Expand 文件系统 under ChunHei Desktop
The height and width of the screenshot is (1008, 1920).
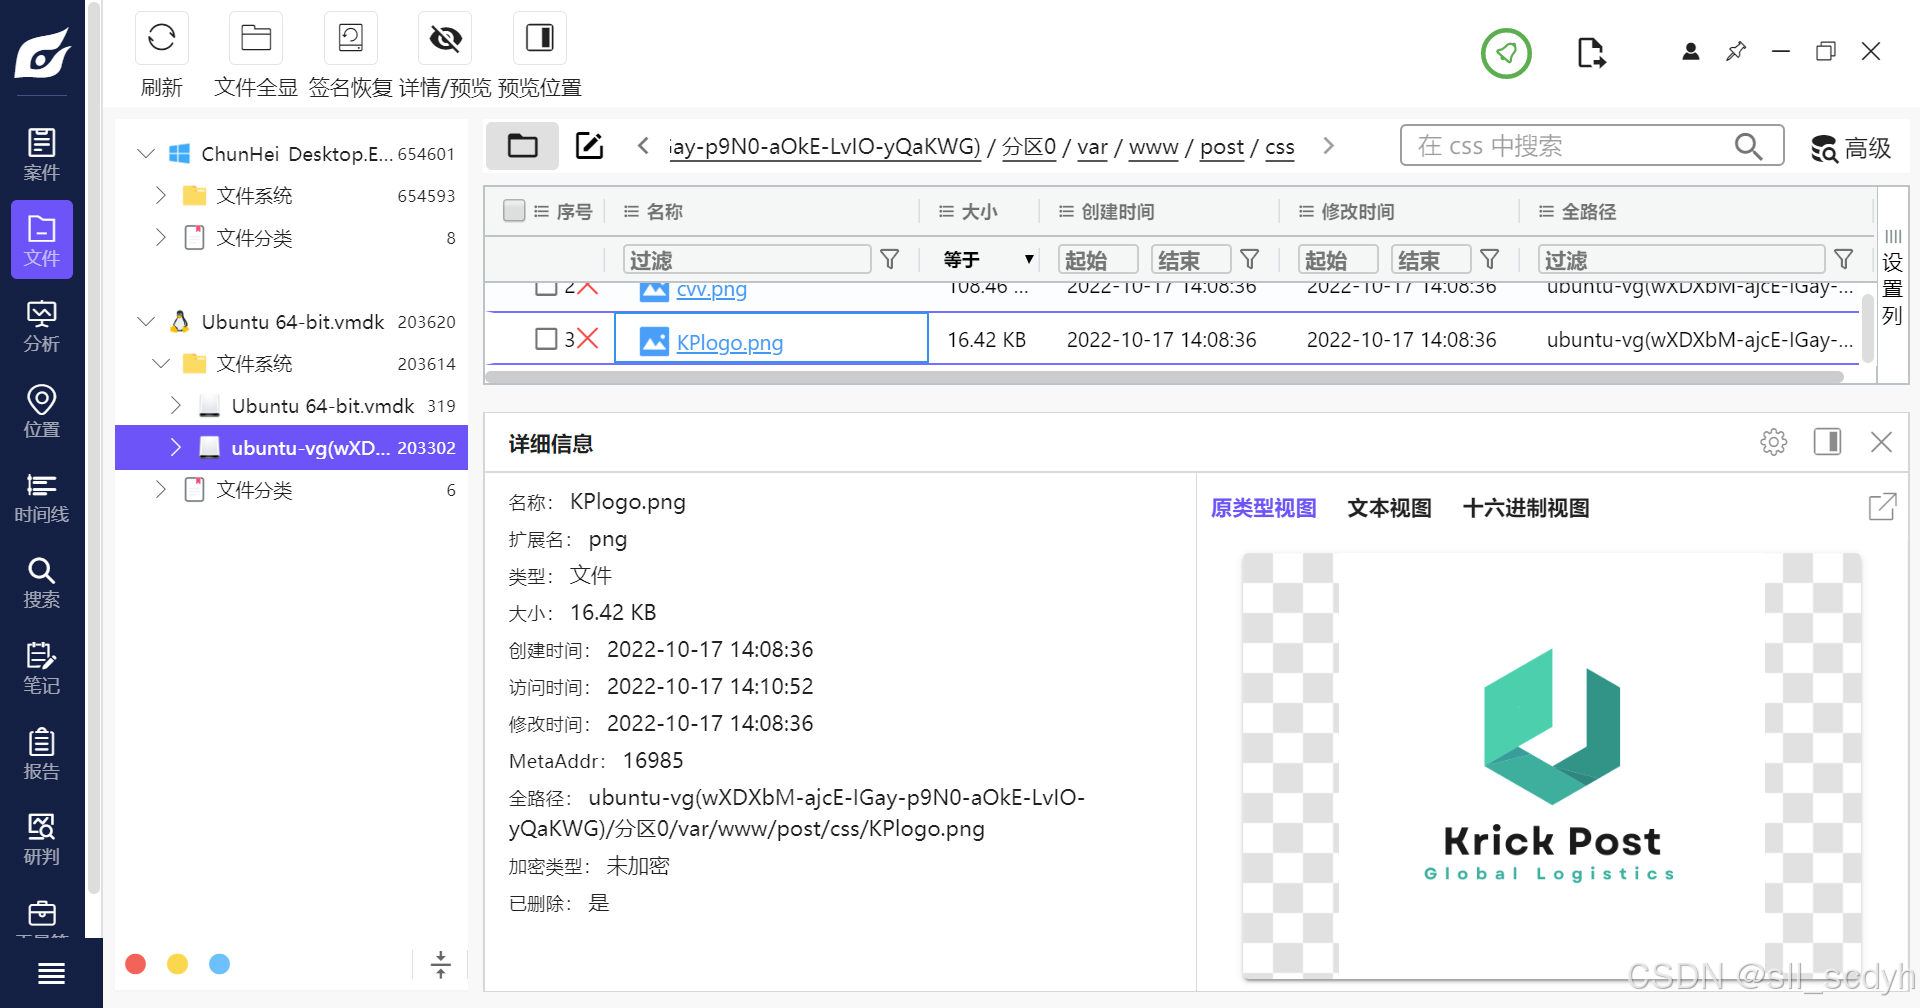(x=161, y=195)
